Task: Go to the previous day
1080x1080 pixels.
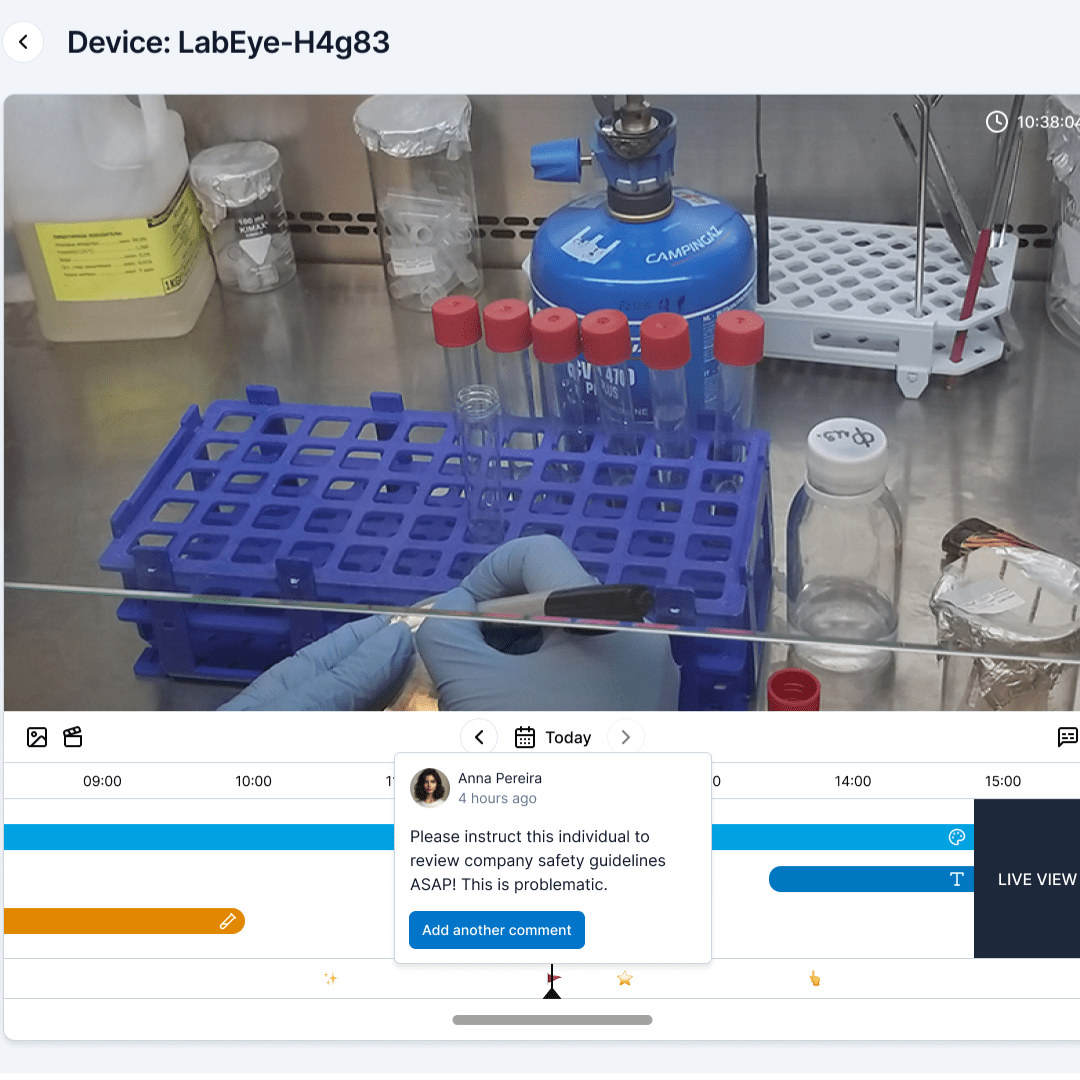Action: (x=479, y=738)
